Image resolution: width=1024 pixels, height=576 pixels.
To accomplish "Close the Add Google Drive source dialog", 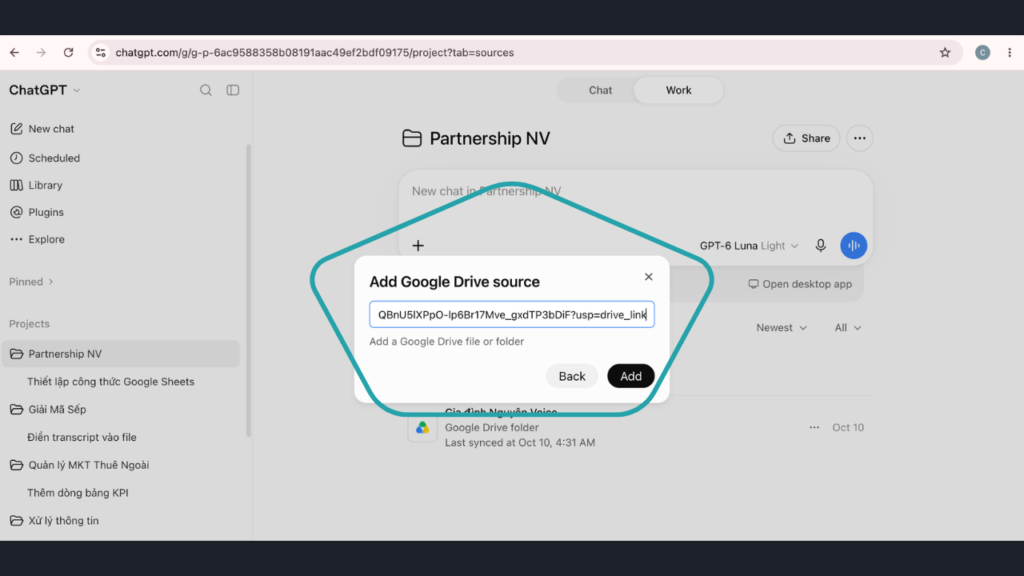I will click(x=648, y=277).
